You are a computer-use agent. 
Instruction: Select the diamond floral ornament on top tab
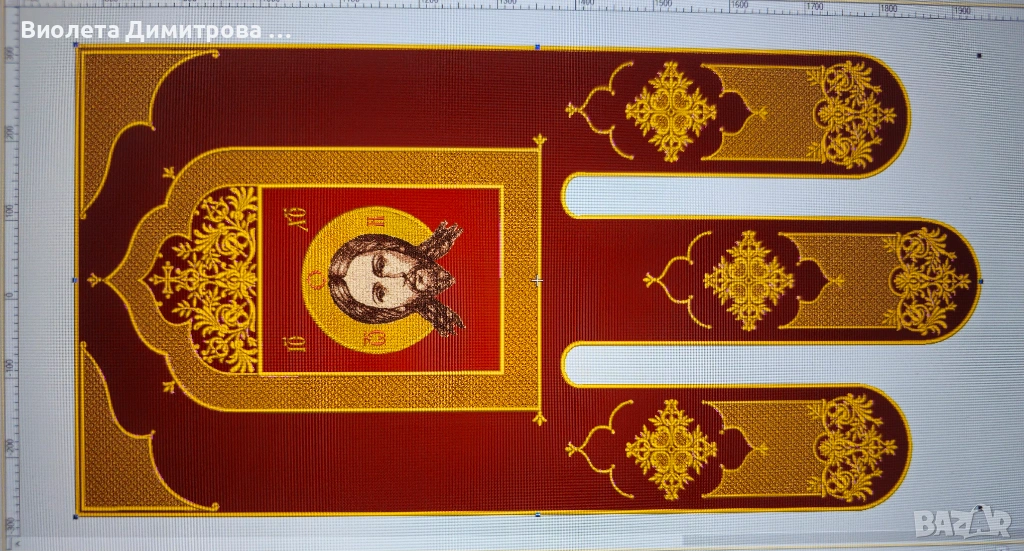point(670,110)
